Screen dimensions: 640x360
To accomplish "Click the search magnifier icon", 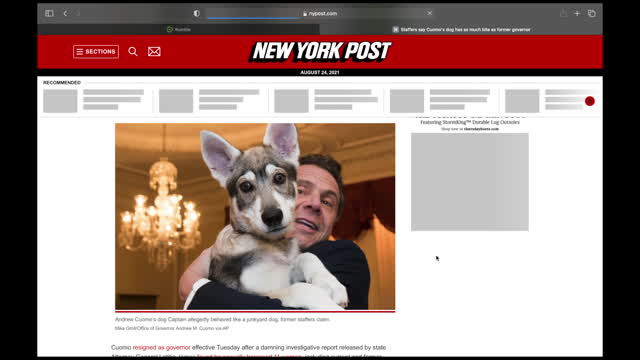I will coord(133,51).
